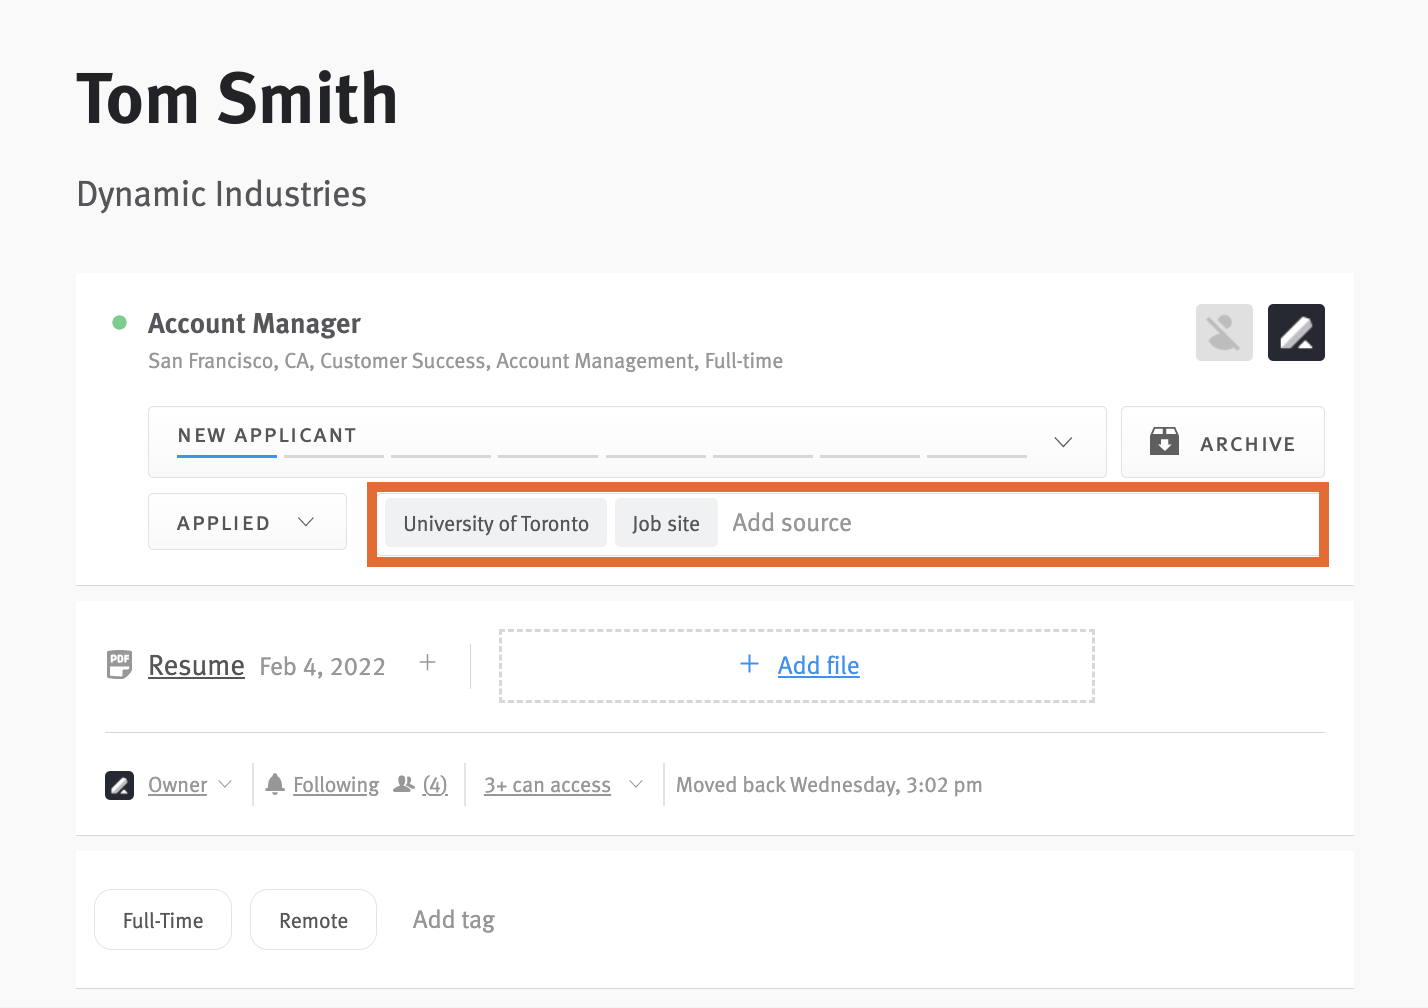Click the plus icon next to Resume date

coord(427,662)
